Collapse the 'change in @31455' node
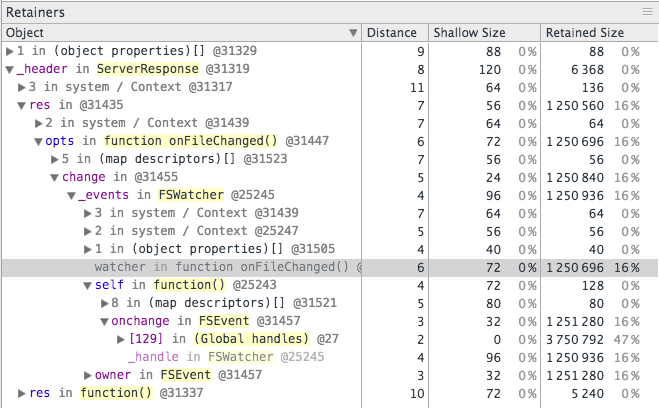 point(55,178)
